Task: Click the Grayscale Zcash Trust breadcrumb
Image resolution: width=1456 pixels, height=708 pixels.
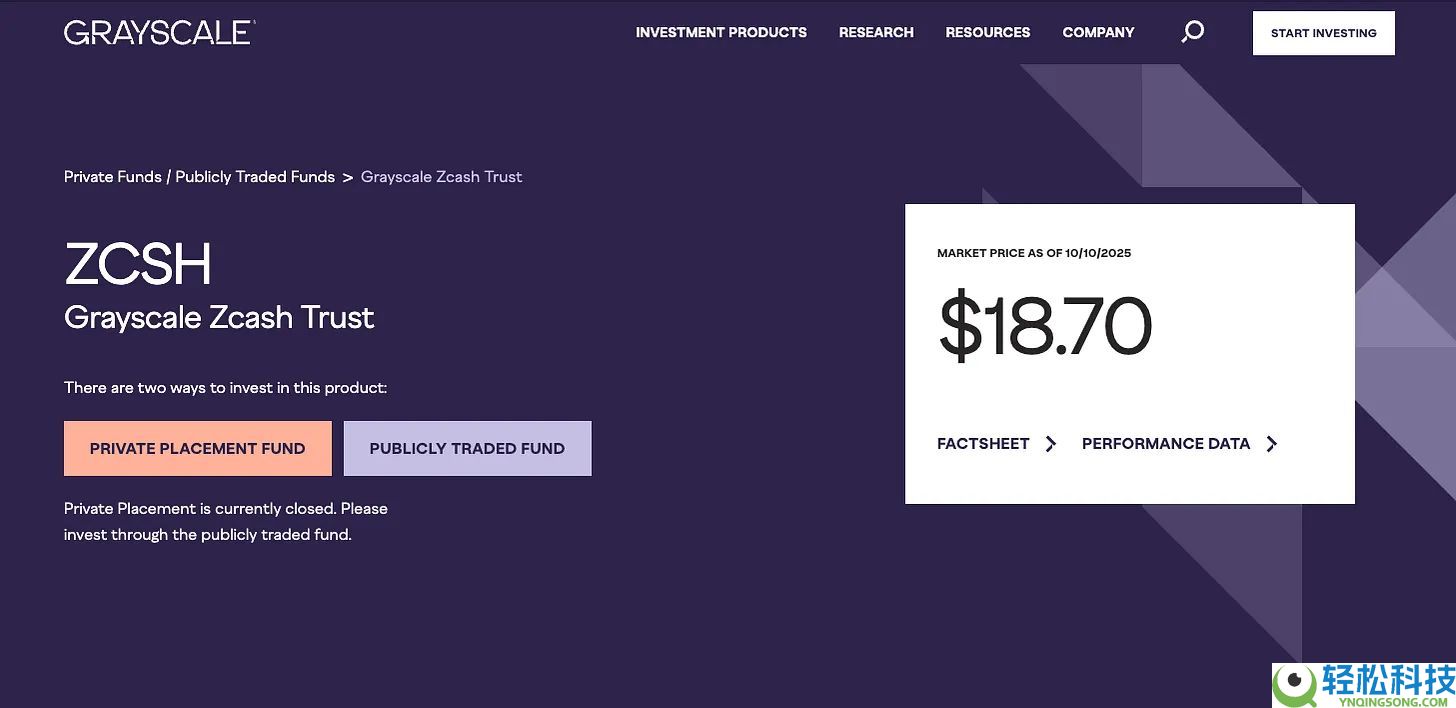Action: (441, 177)
